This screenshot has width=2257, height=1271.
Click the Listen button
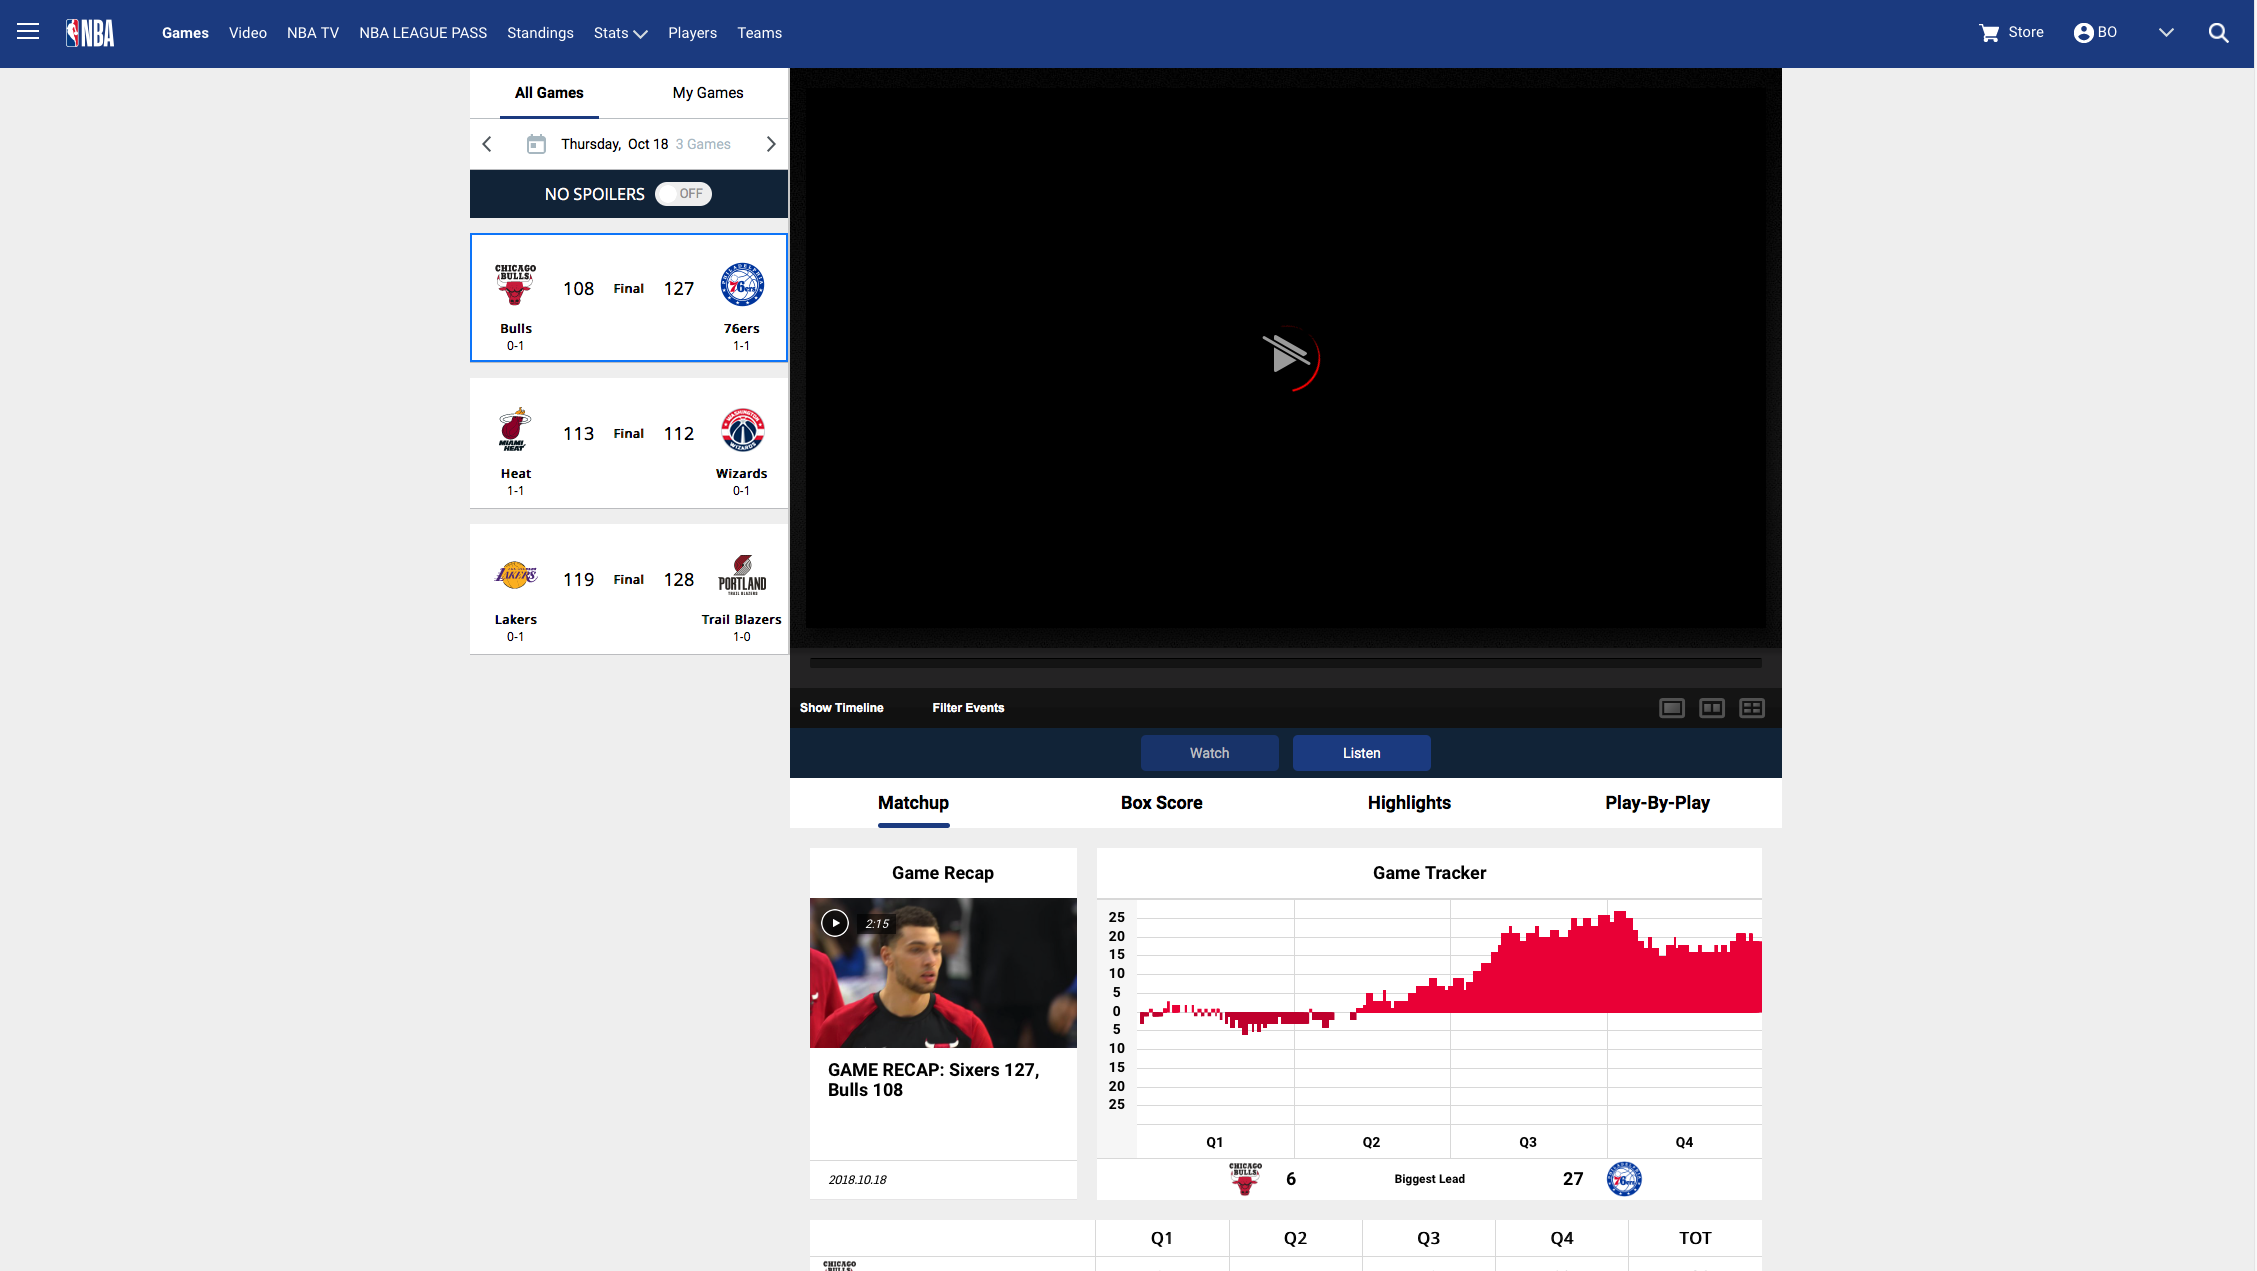coord(1361,753)
